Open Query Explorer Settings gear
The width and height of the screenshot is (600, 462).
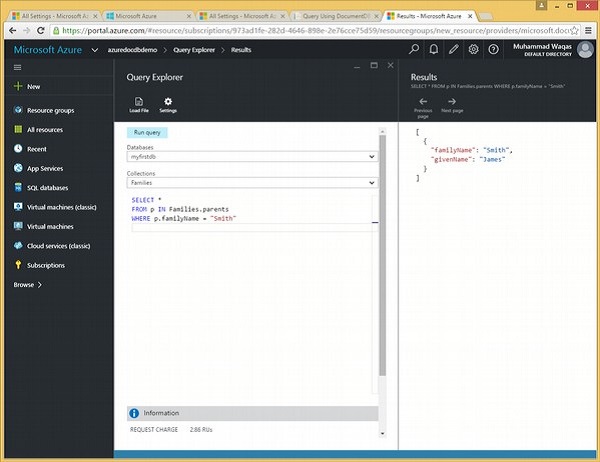(168, 101)
